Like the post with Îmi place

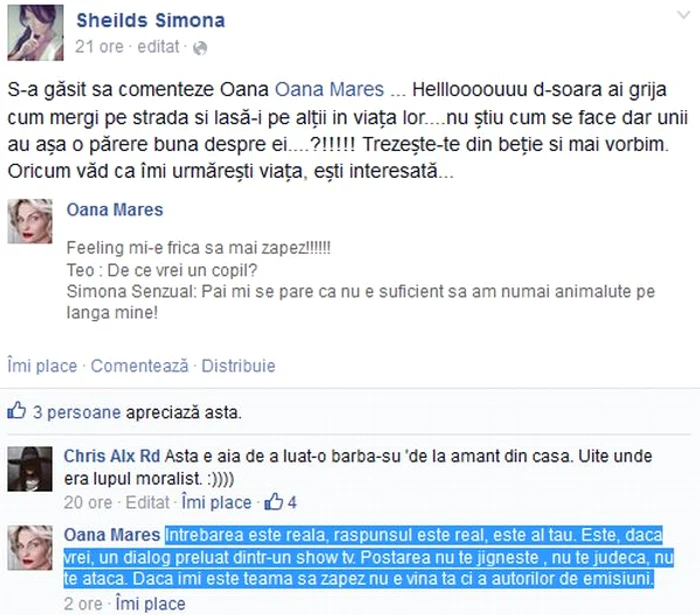[x=42, y=366]
